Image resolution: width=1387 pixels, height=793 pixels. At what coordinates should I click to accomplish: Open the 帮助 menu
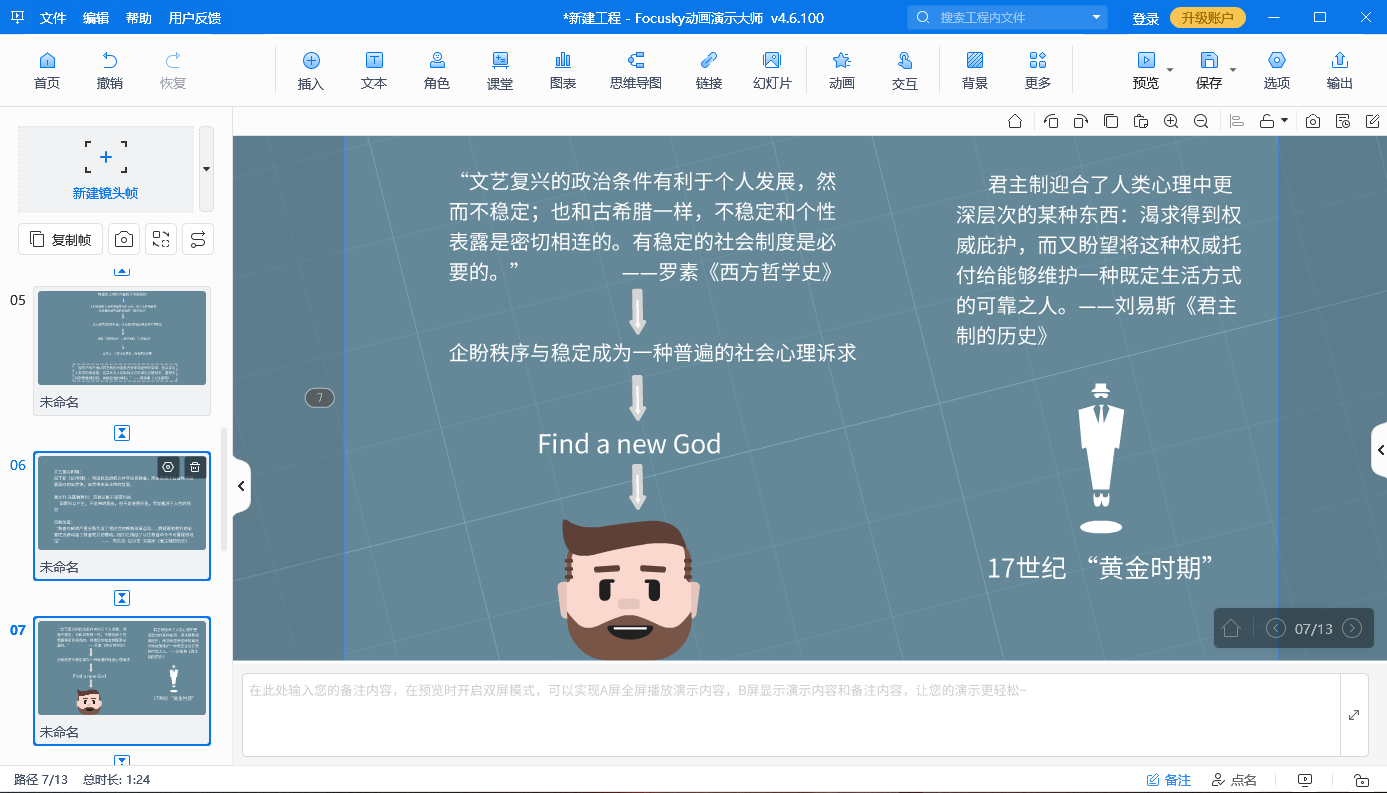(x=139, y=18)
